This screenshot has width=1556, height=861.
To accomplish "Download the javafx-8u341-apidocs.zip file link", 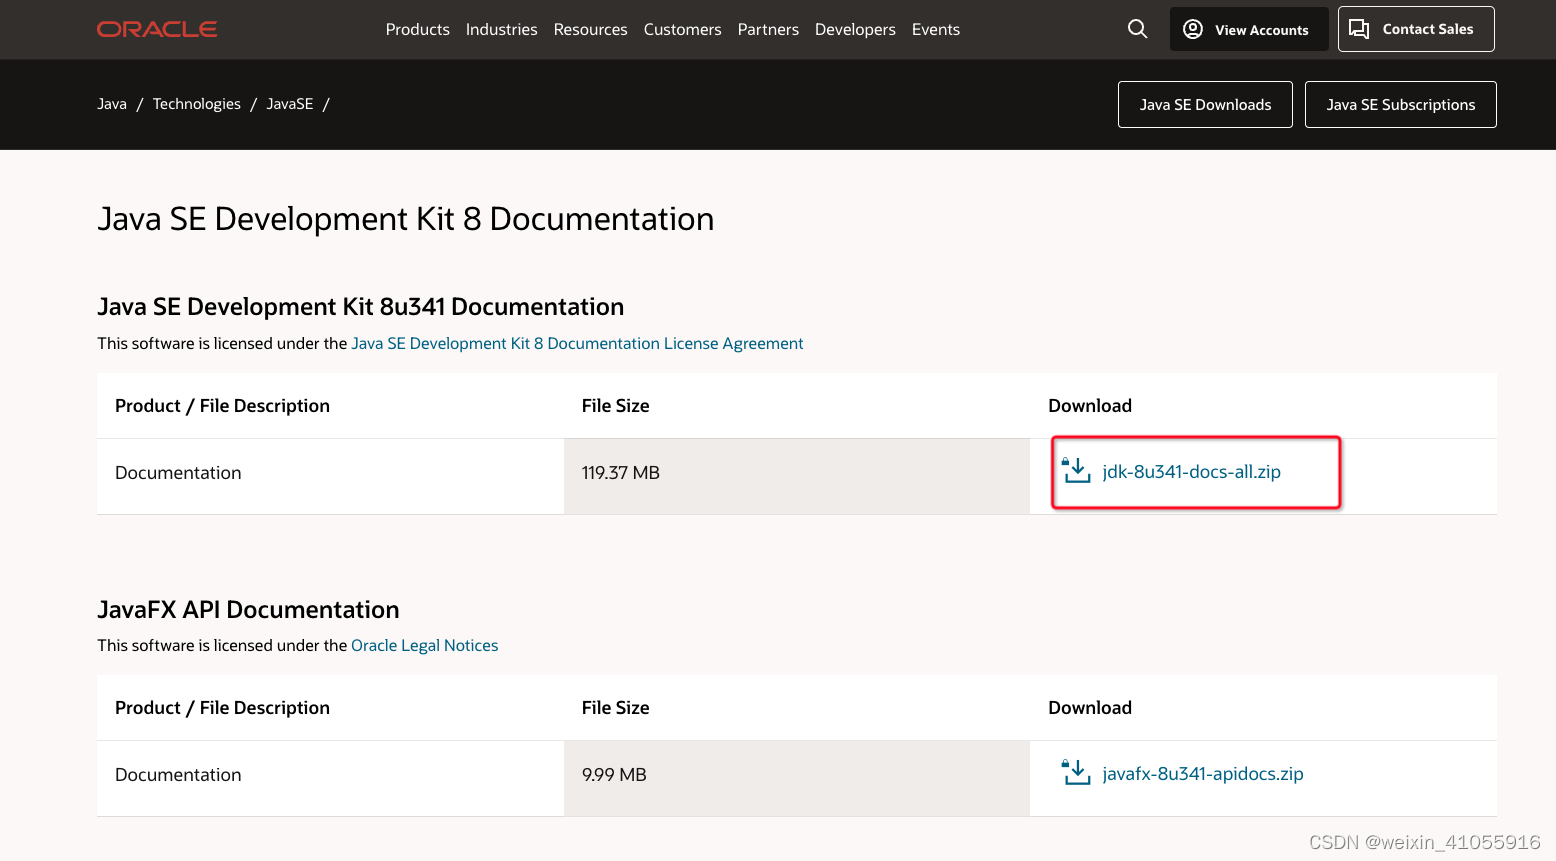I will pyautogui.click(x=1203, y=774).
